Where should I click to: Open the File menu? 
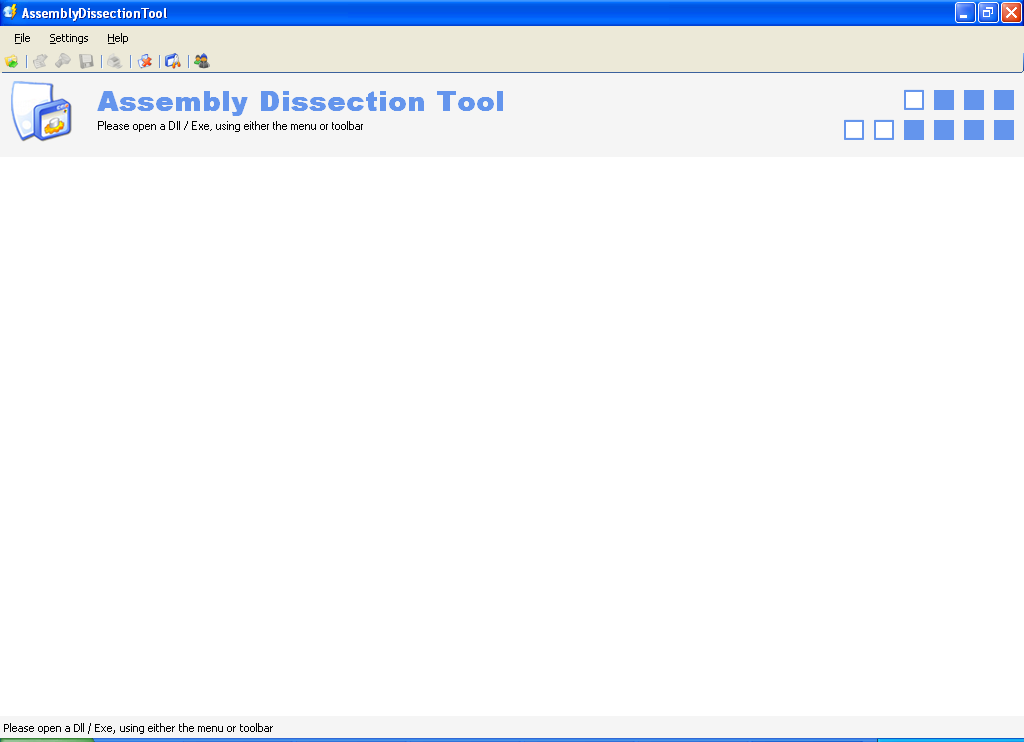point(22,38)
